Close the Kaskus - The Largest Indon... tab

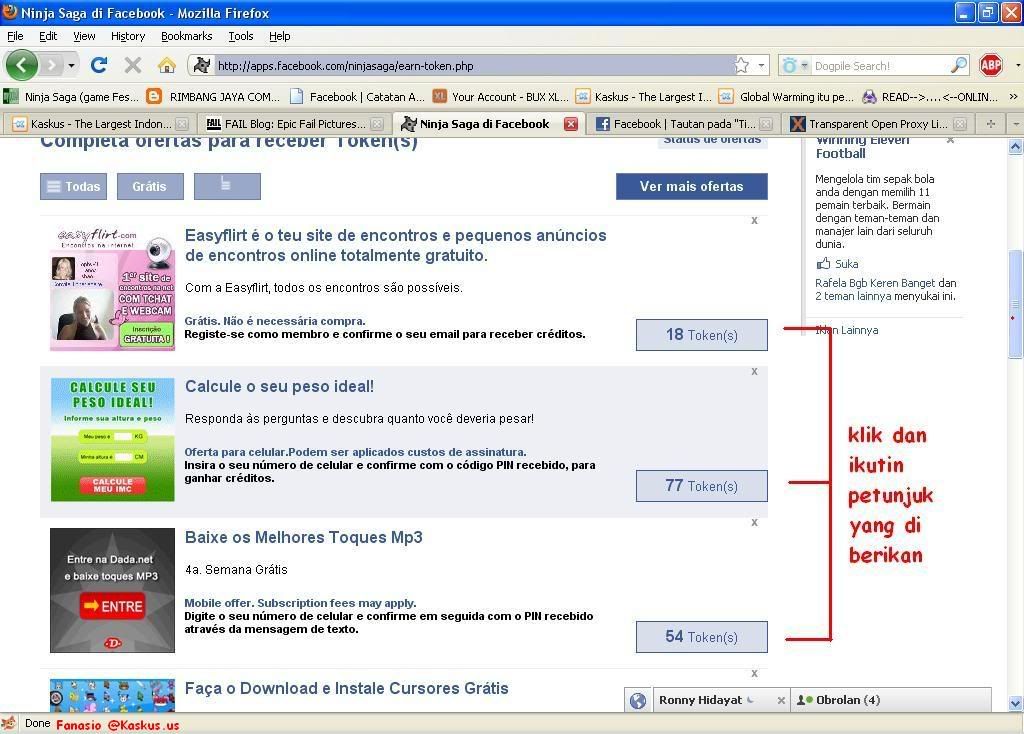[182, 124]
